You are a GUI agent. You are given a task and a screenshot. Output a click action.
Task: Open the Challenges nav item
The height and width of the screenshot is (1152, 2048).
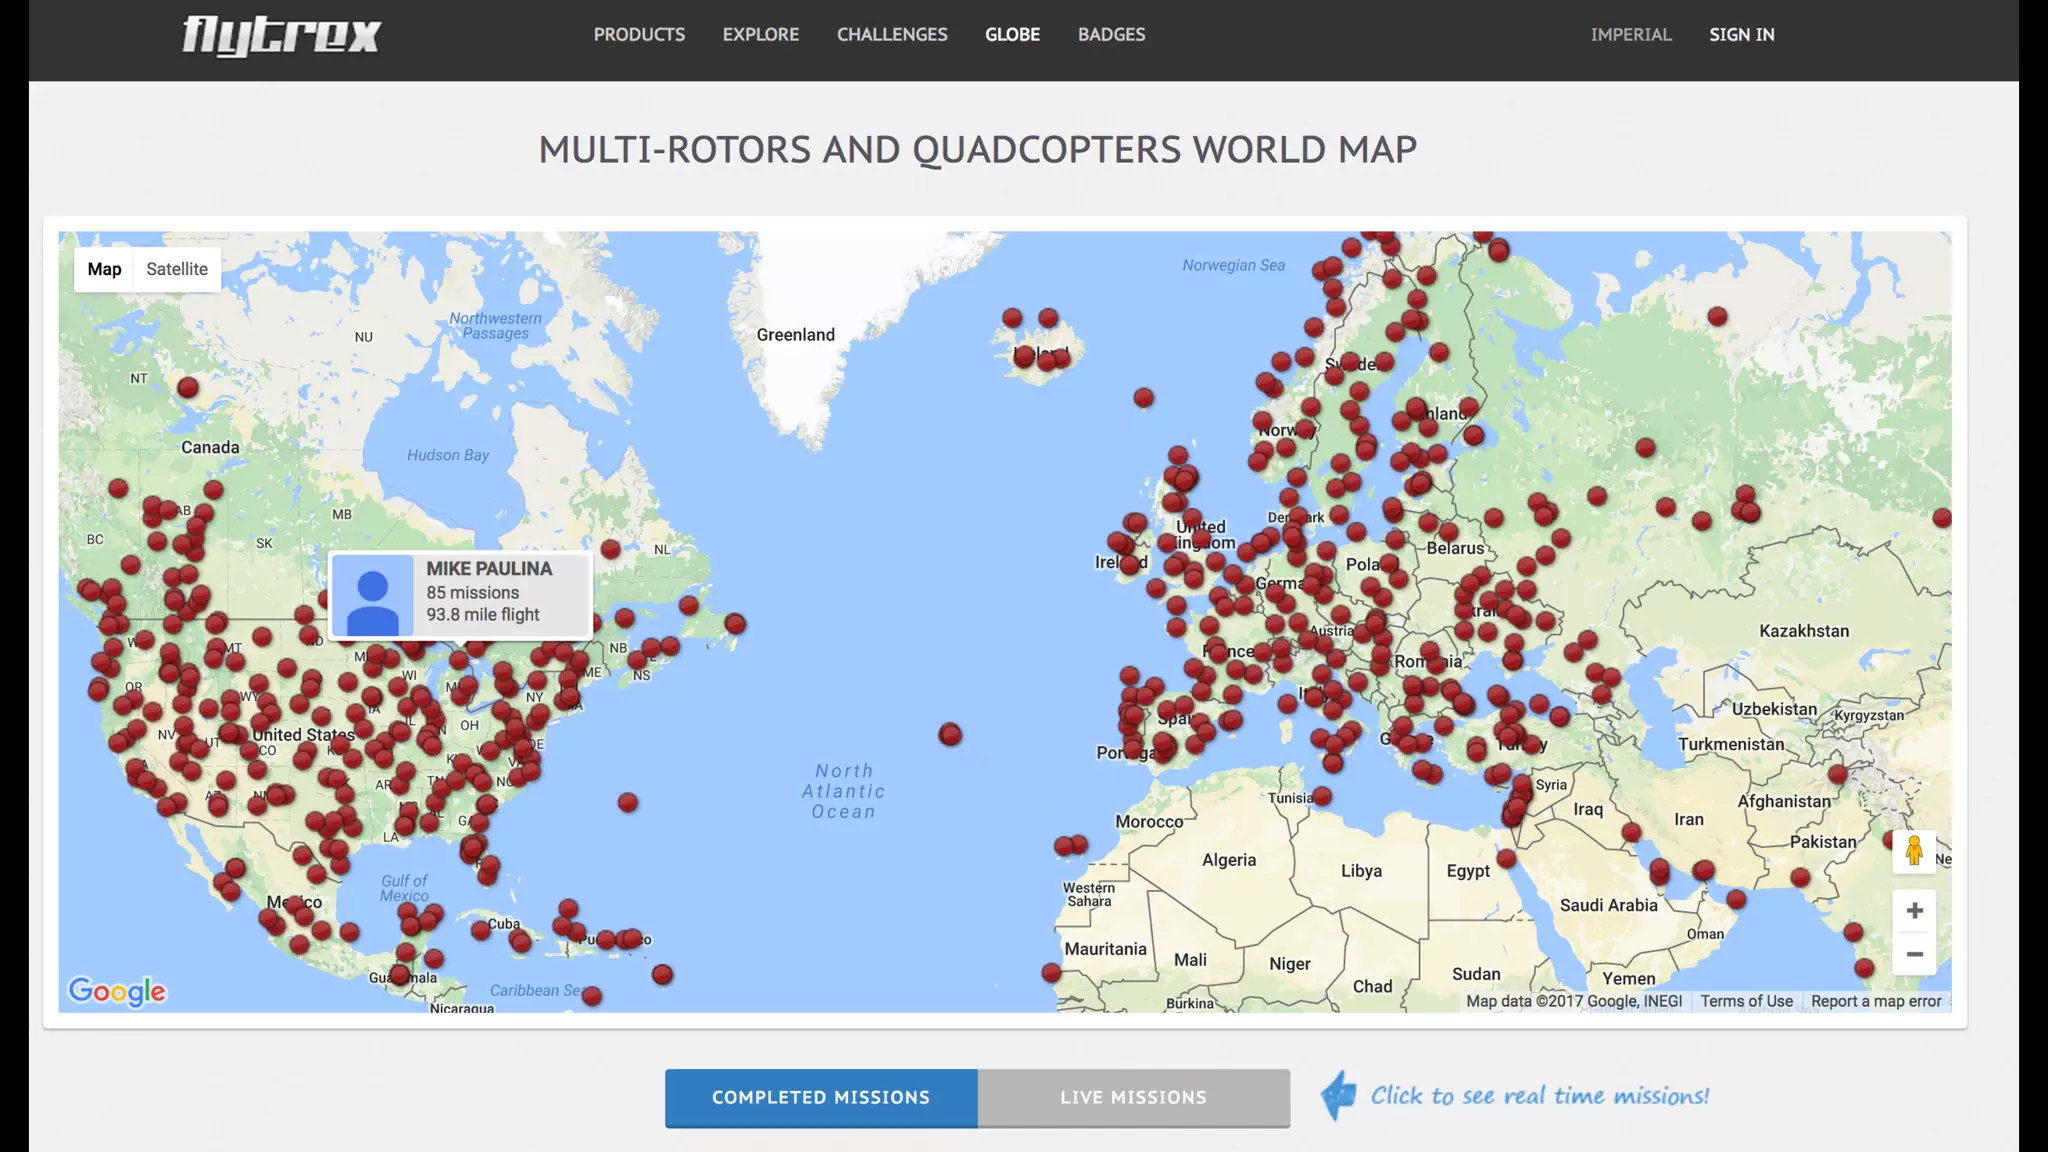[892, 34]
